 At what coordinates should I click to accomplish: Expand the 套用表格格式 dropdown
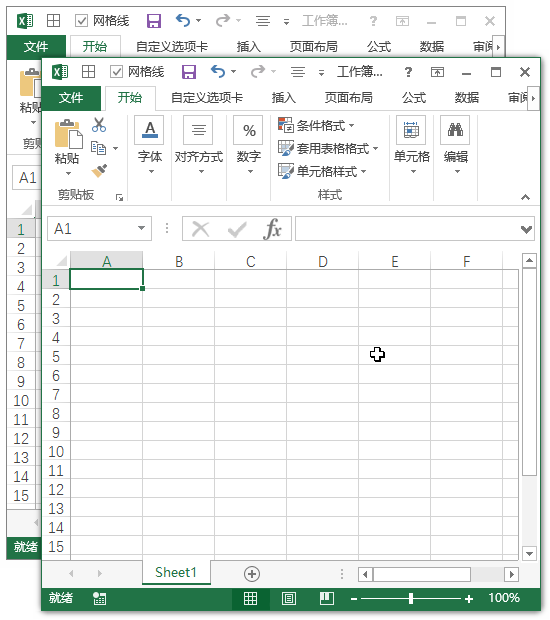(376, 149)
